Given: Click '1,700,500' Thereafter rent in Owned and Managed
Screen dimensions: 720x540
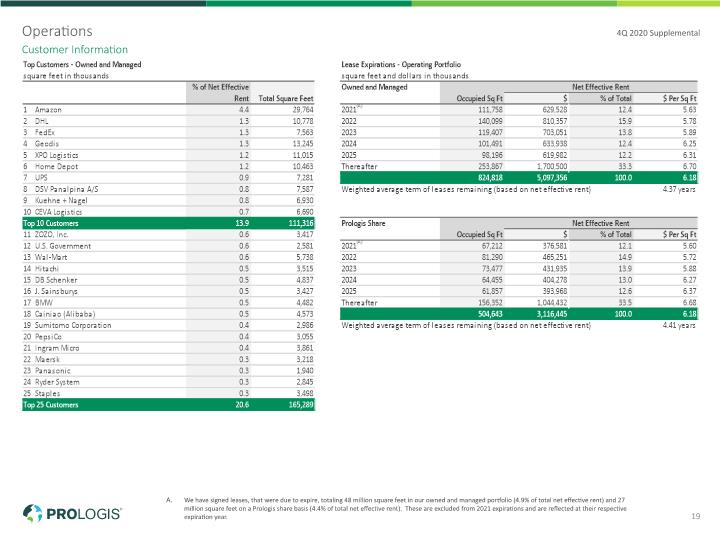Looking at the screenshot, I should pyautogui.click(x=552, y=167).
